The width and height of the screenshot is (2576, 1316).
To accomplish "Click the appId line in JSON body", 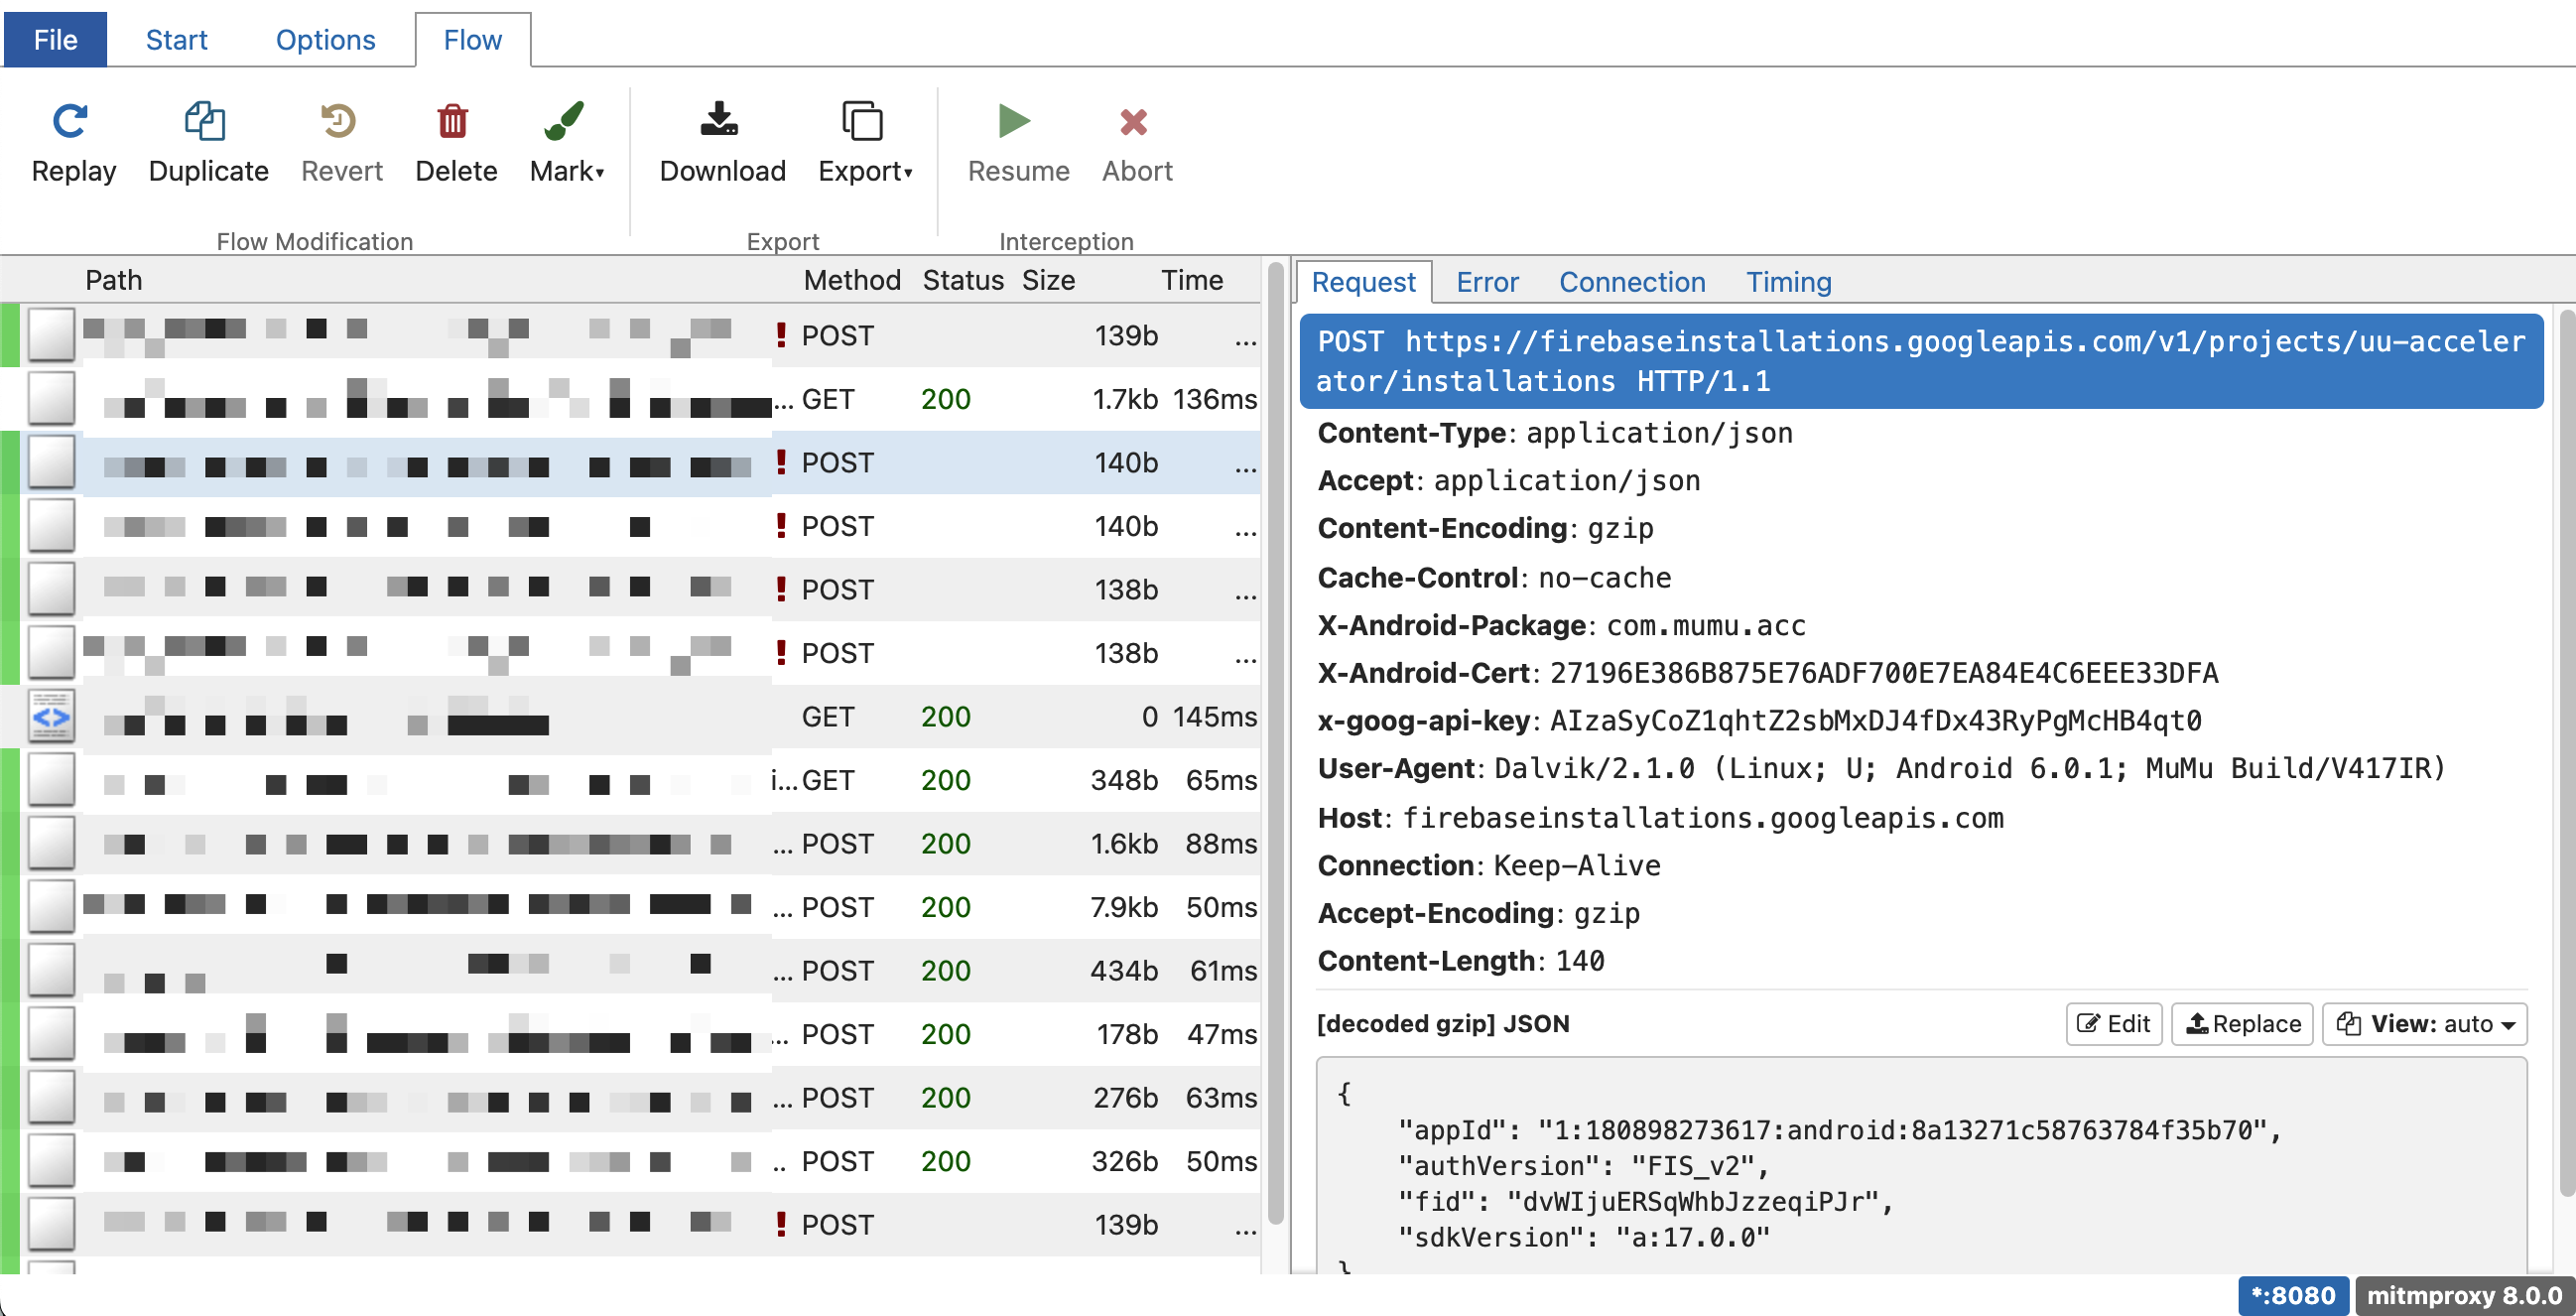I will pos(1840,1130).
